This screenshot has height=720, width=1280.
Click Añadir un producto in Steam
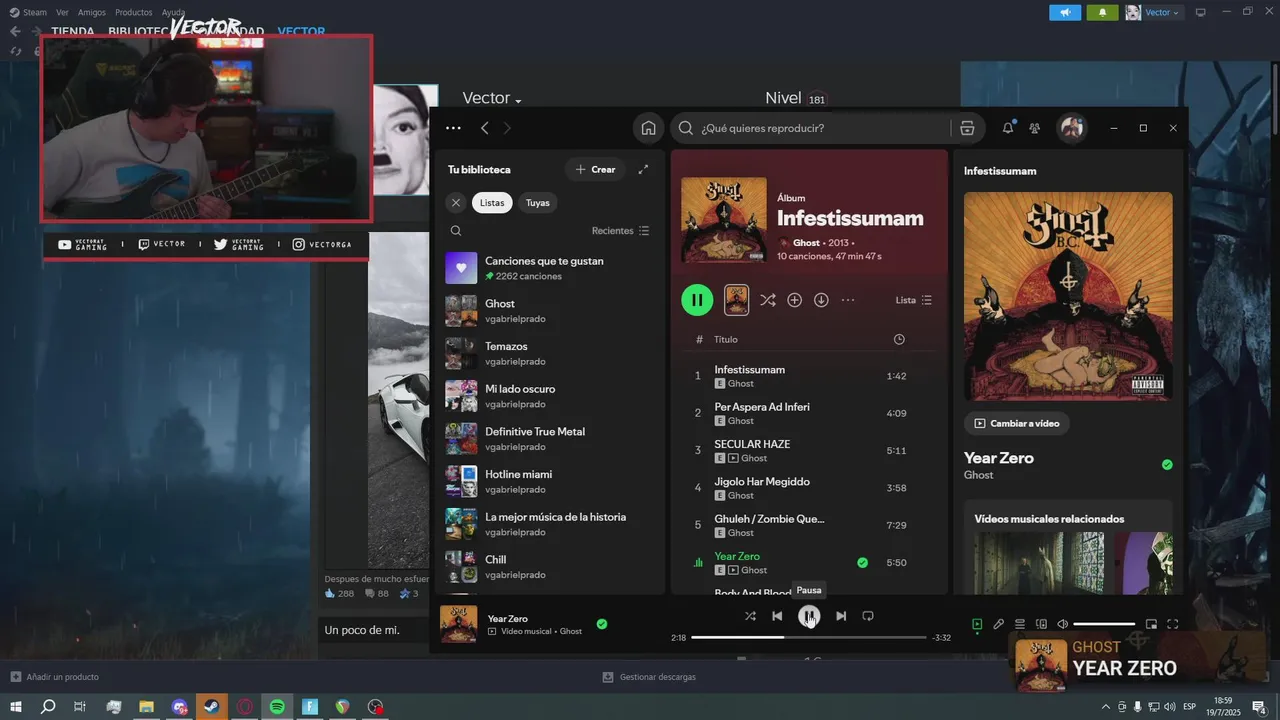point(55,677)
